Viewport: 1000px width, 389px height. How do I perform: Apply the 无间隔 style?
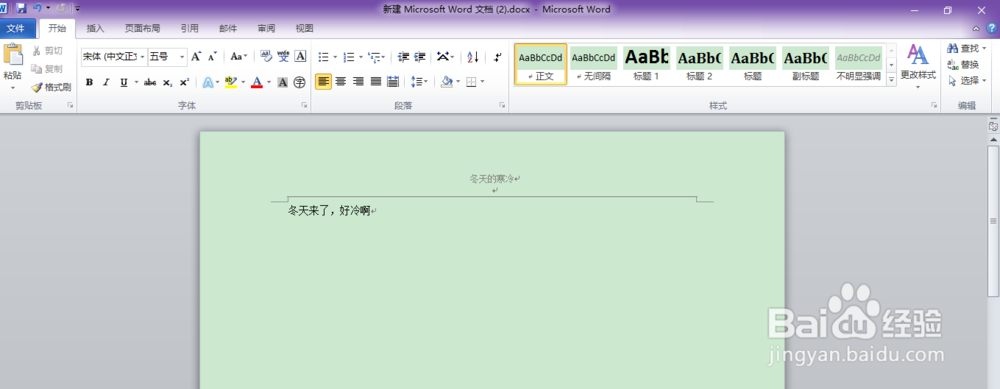[593, 64]
